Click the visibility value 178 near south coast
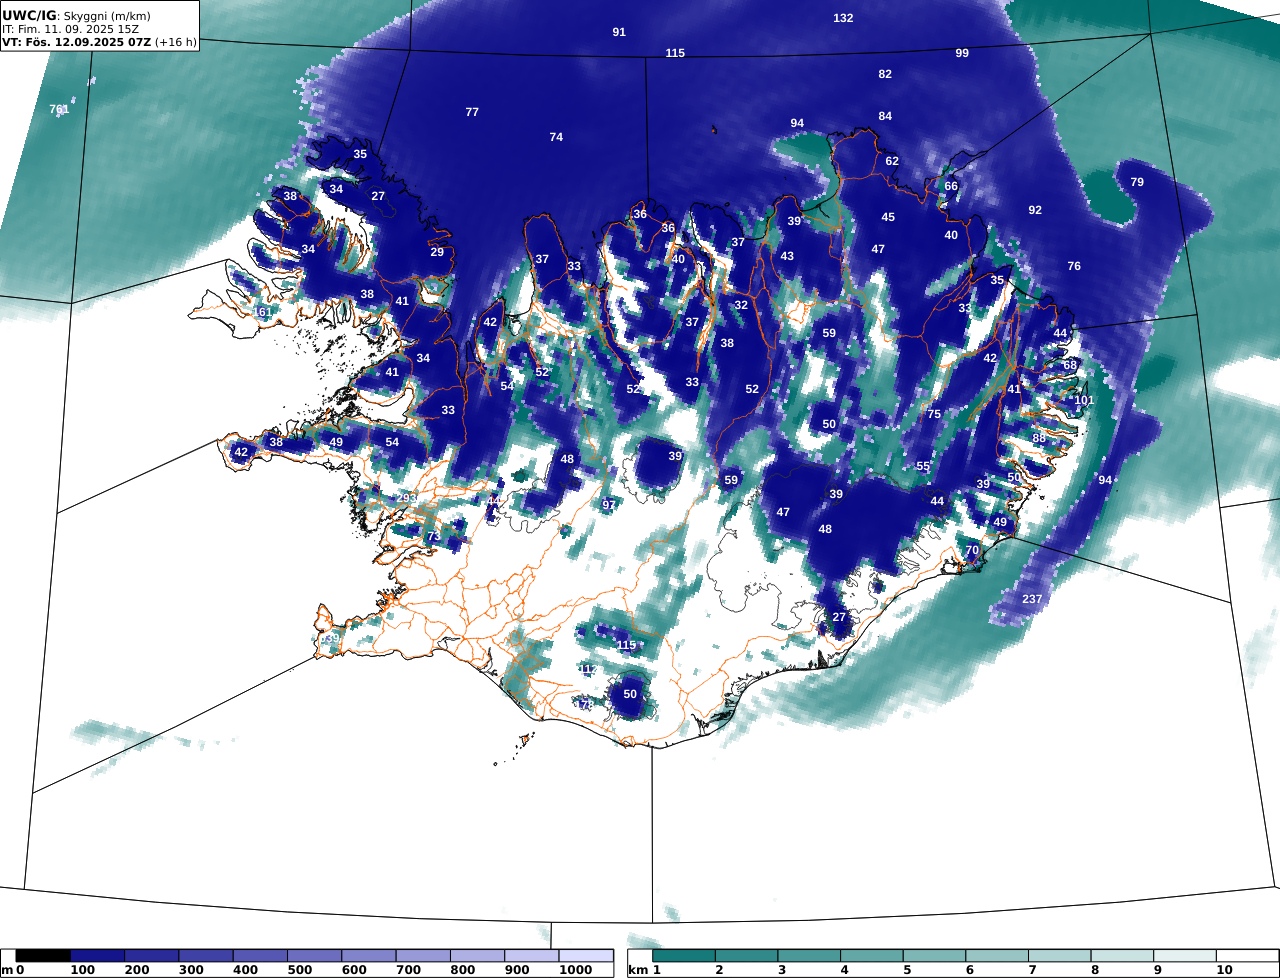Viewport: 1280px width, 978px height. (x=584, y=705)
